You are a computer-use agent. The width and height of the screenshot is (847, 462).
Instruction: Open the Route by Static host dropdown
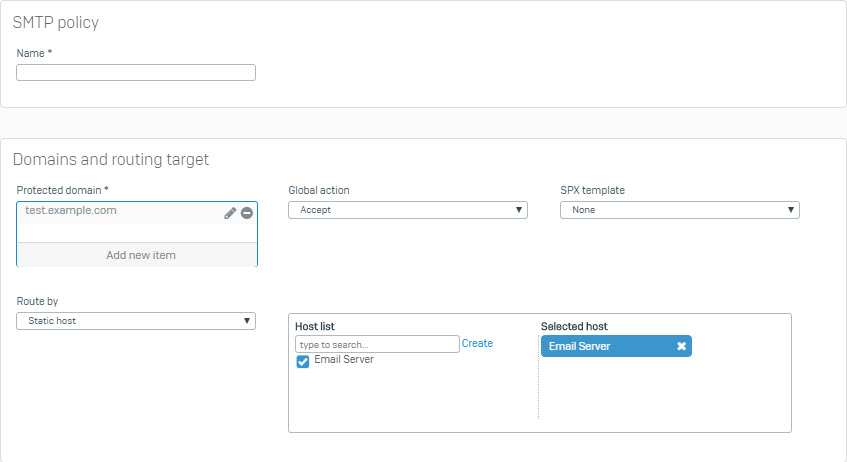[x=136, y=320]
